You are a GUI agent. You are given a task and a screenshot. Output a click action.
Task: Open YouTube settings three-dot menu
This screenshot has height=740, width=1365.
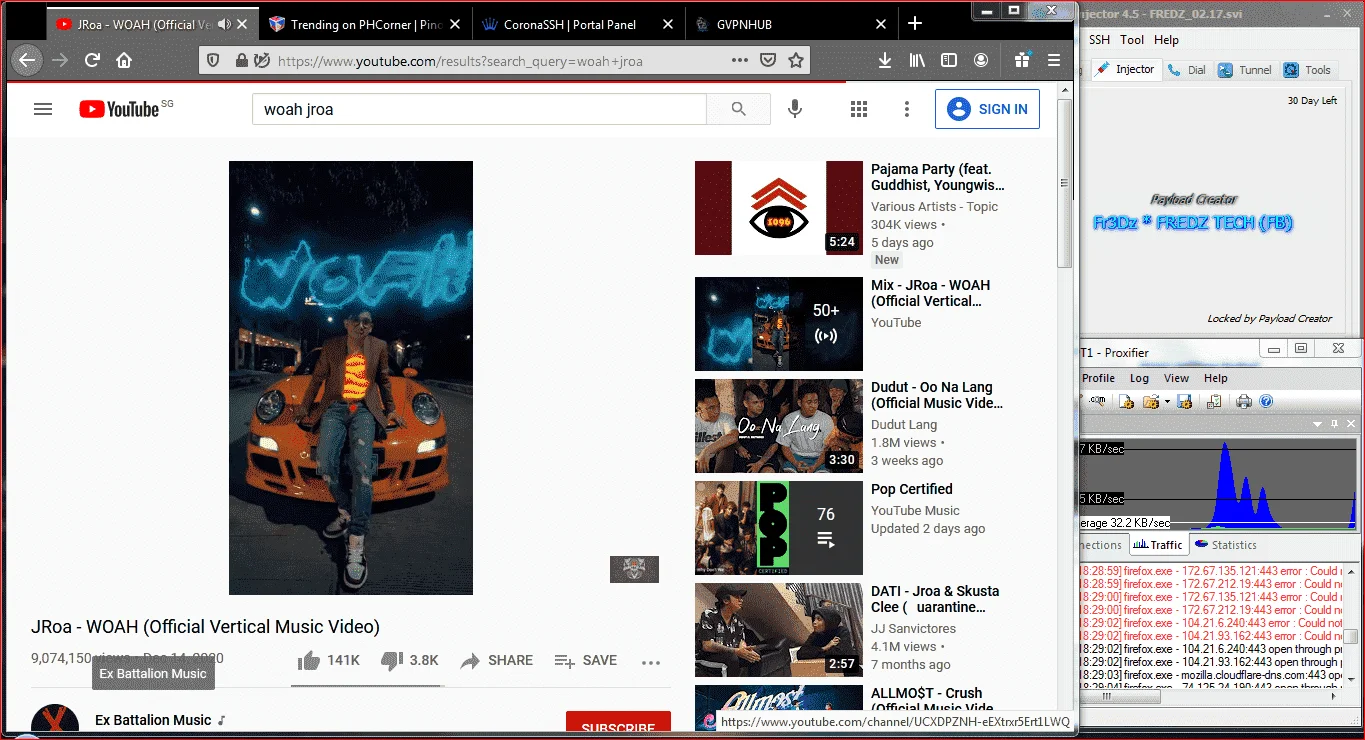point(907,109)
